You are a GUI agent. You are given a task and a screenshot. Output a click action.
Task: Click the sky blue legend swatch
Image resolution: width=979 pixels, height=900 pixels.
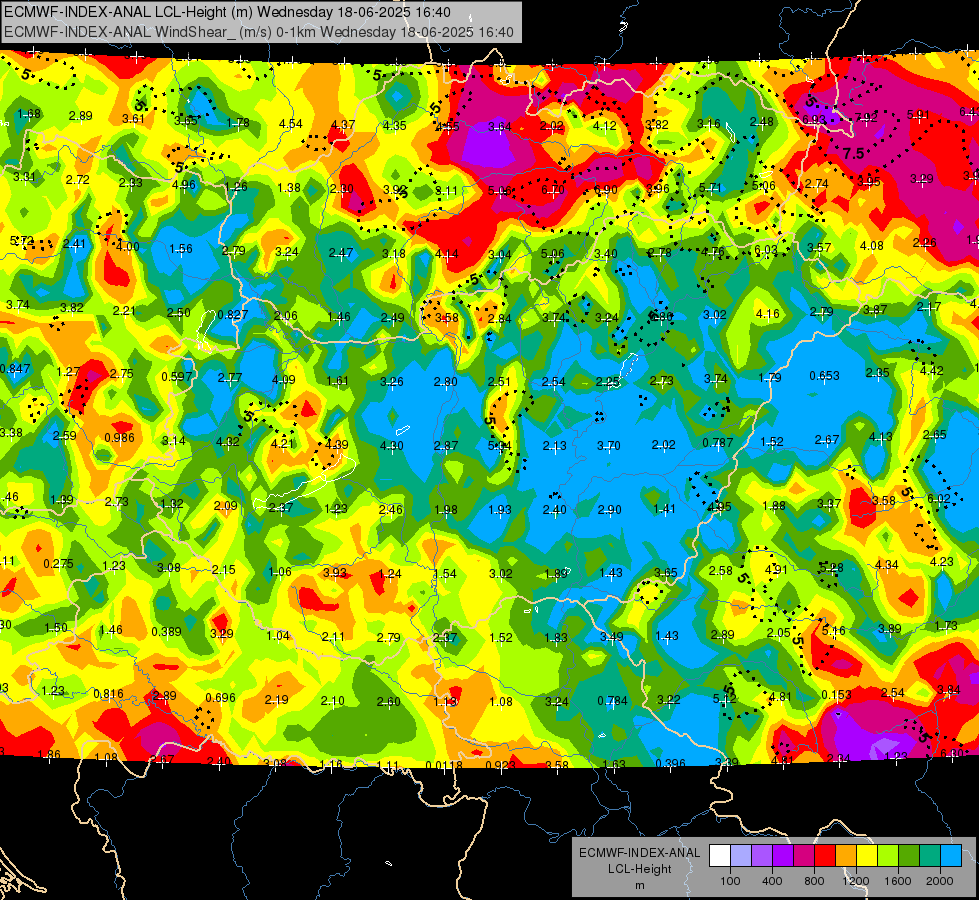coord(950,856)
